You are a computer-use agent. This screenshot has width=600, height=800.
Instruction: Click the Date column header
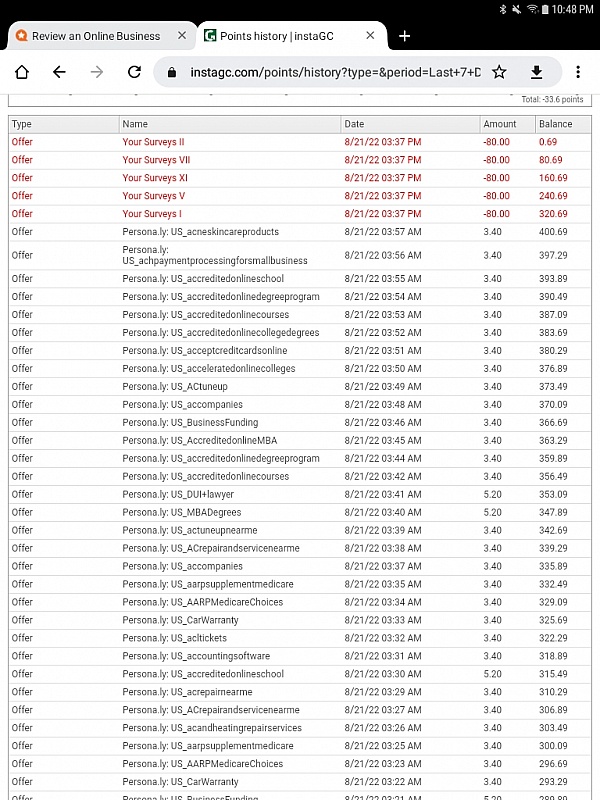[x=354, y=124]
